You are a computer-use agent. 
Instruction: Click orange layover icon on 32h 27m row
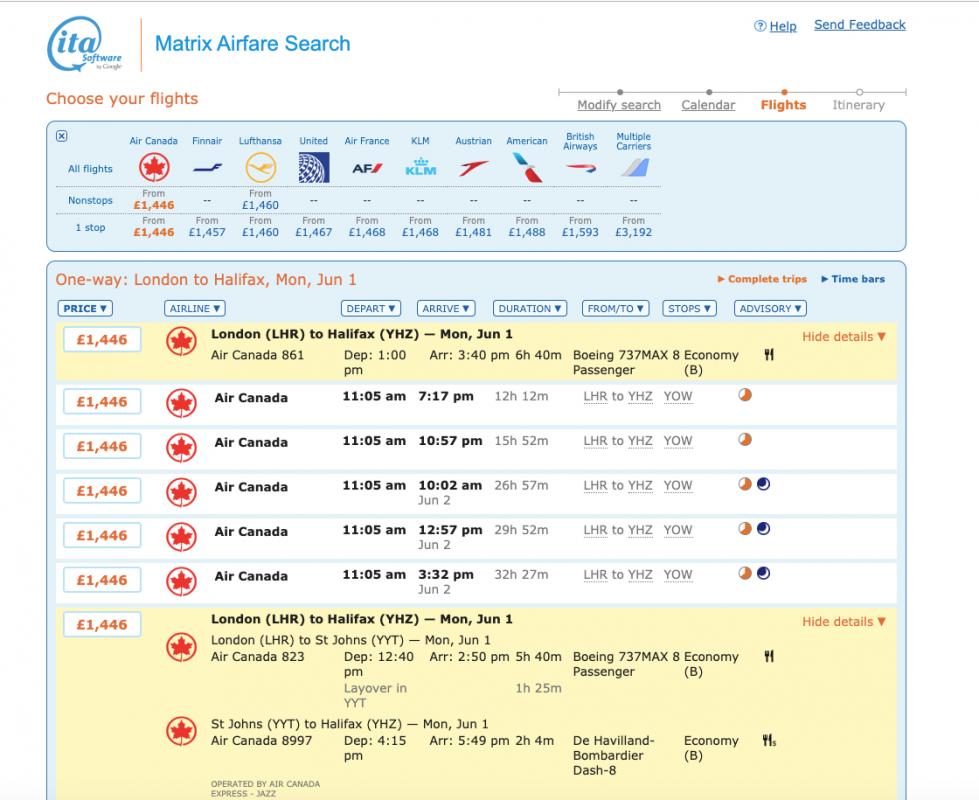coord(745,573)
